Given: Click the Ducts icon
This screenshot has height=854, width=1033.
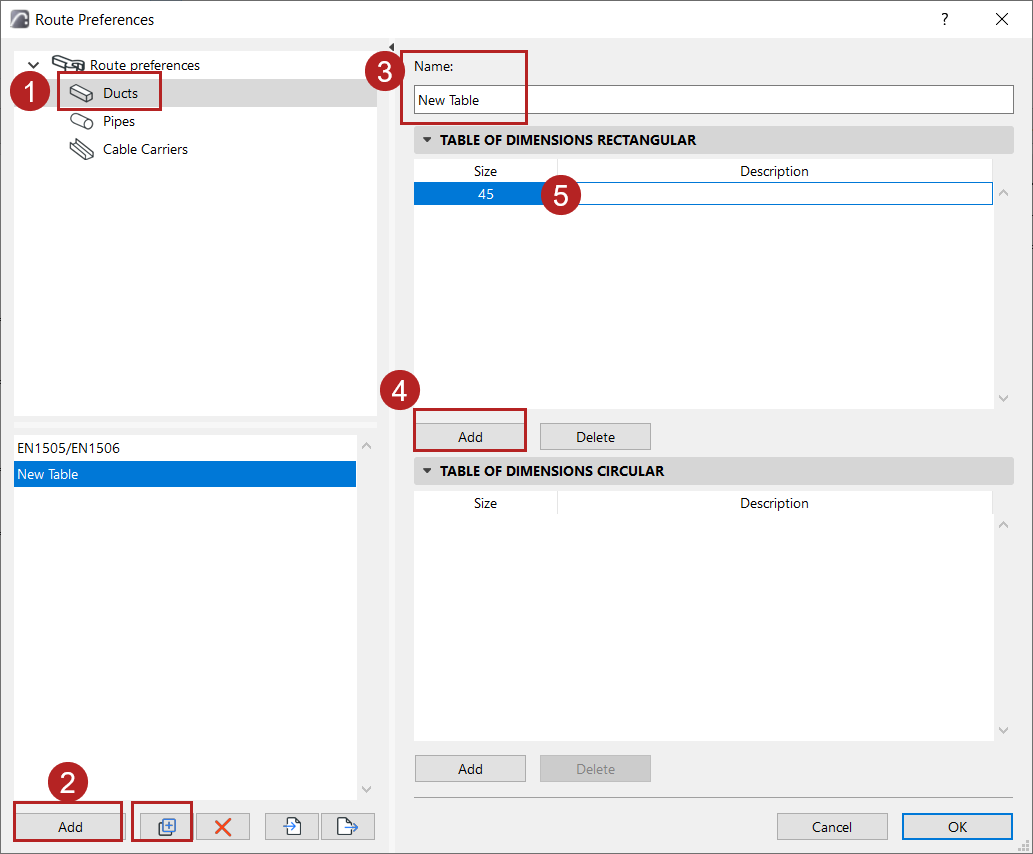Looking at the screenshot, I should [82, 93].
